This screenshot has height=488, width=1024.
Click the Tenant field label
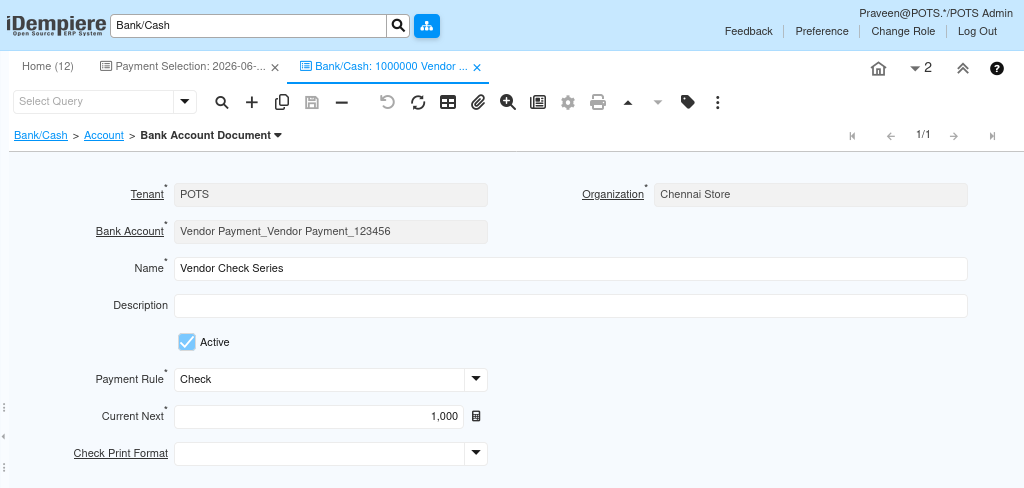tap(147, 195)
